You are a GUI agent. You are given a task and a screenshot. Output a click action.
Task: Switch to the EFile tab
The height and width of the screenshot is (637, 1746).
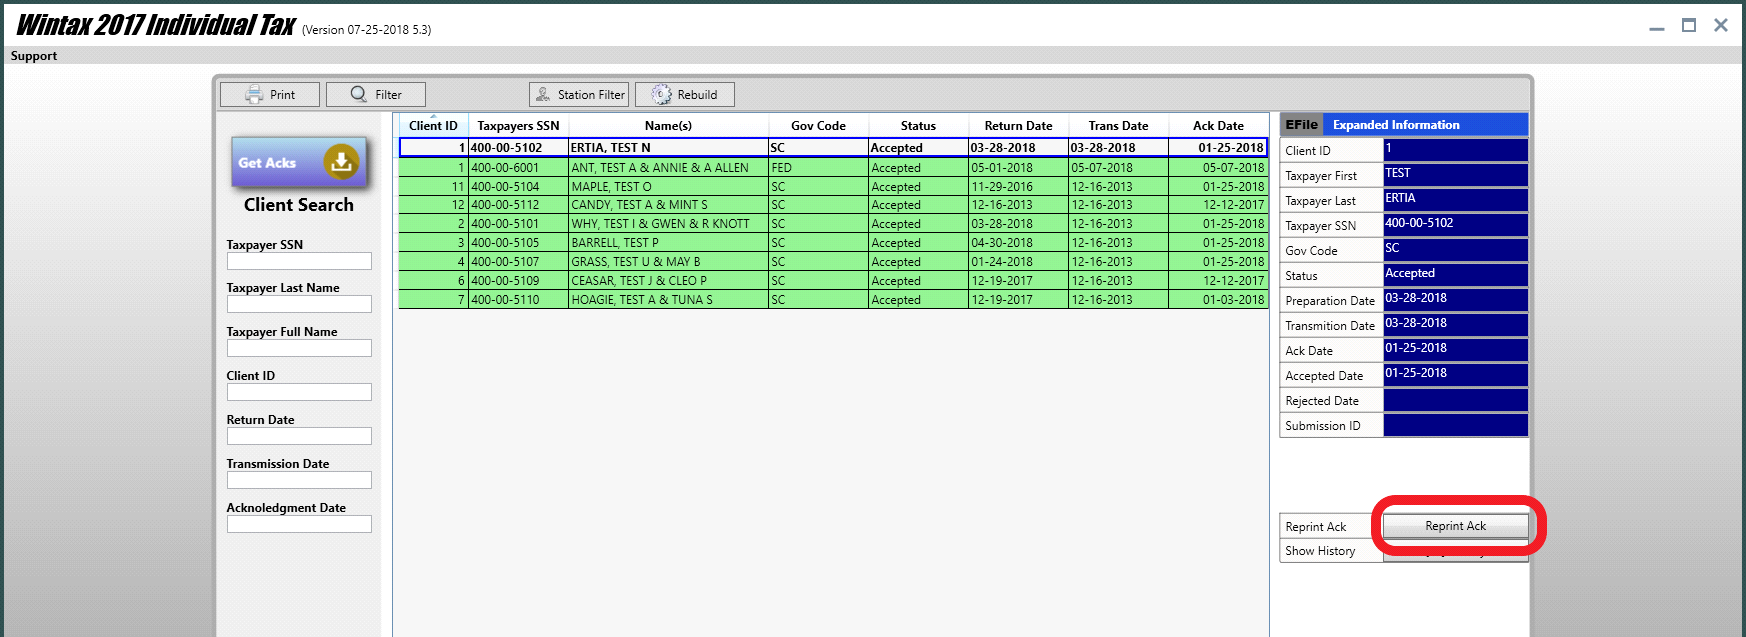point(1301,125)
